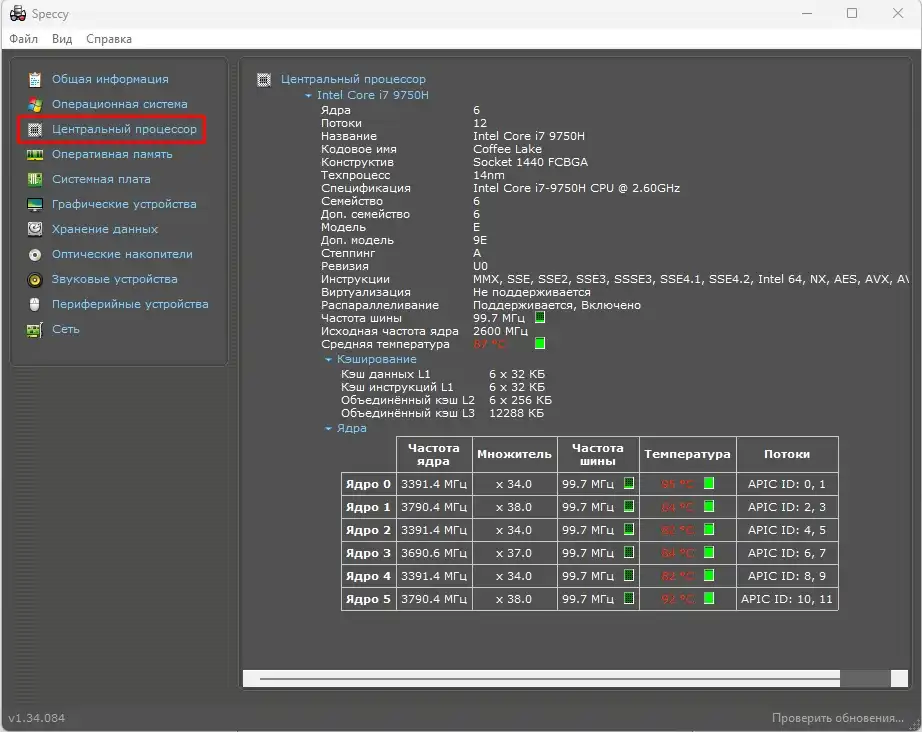
Task: Click the green temperature indicator beside Средняя температура
Action: [540, 343]
